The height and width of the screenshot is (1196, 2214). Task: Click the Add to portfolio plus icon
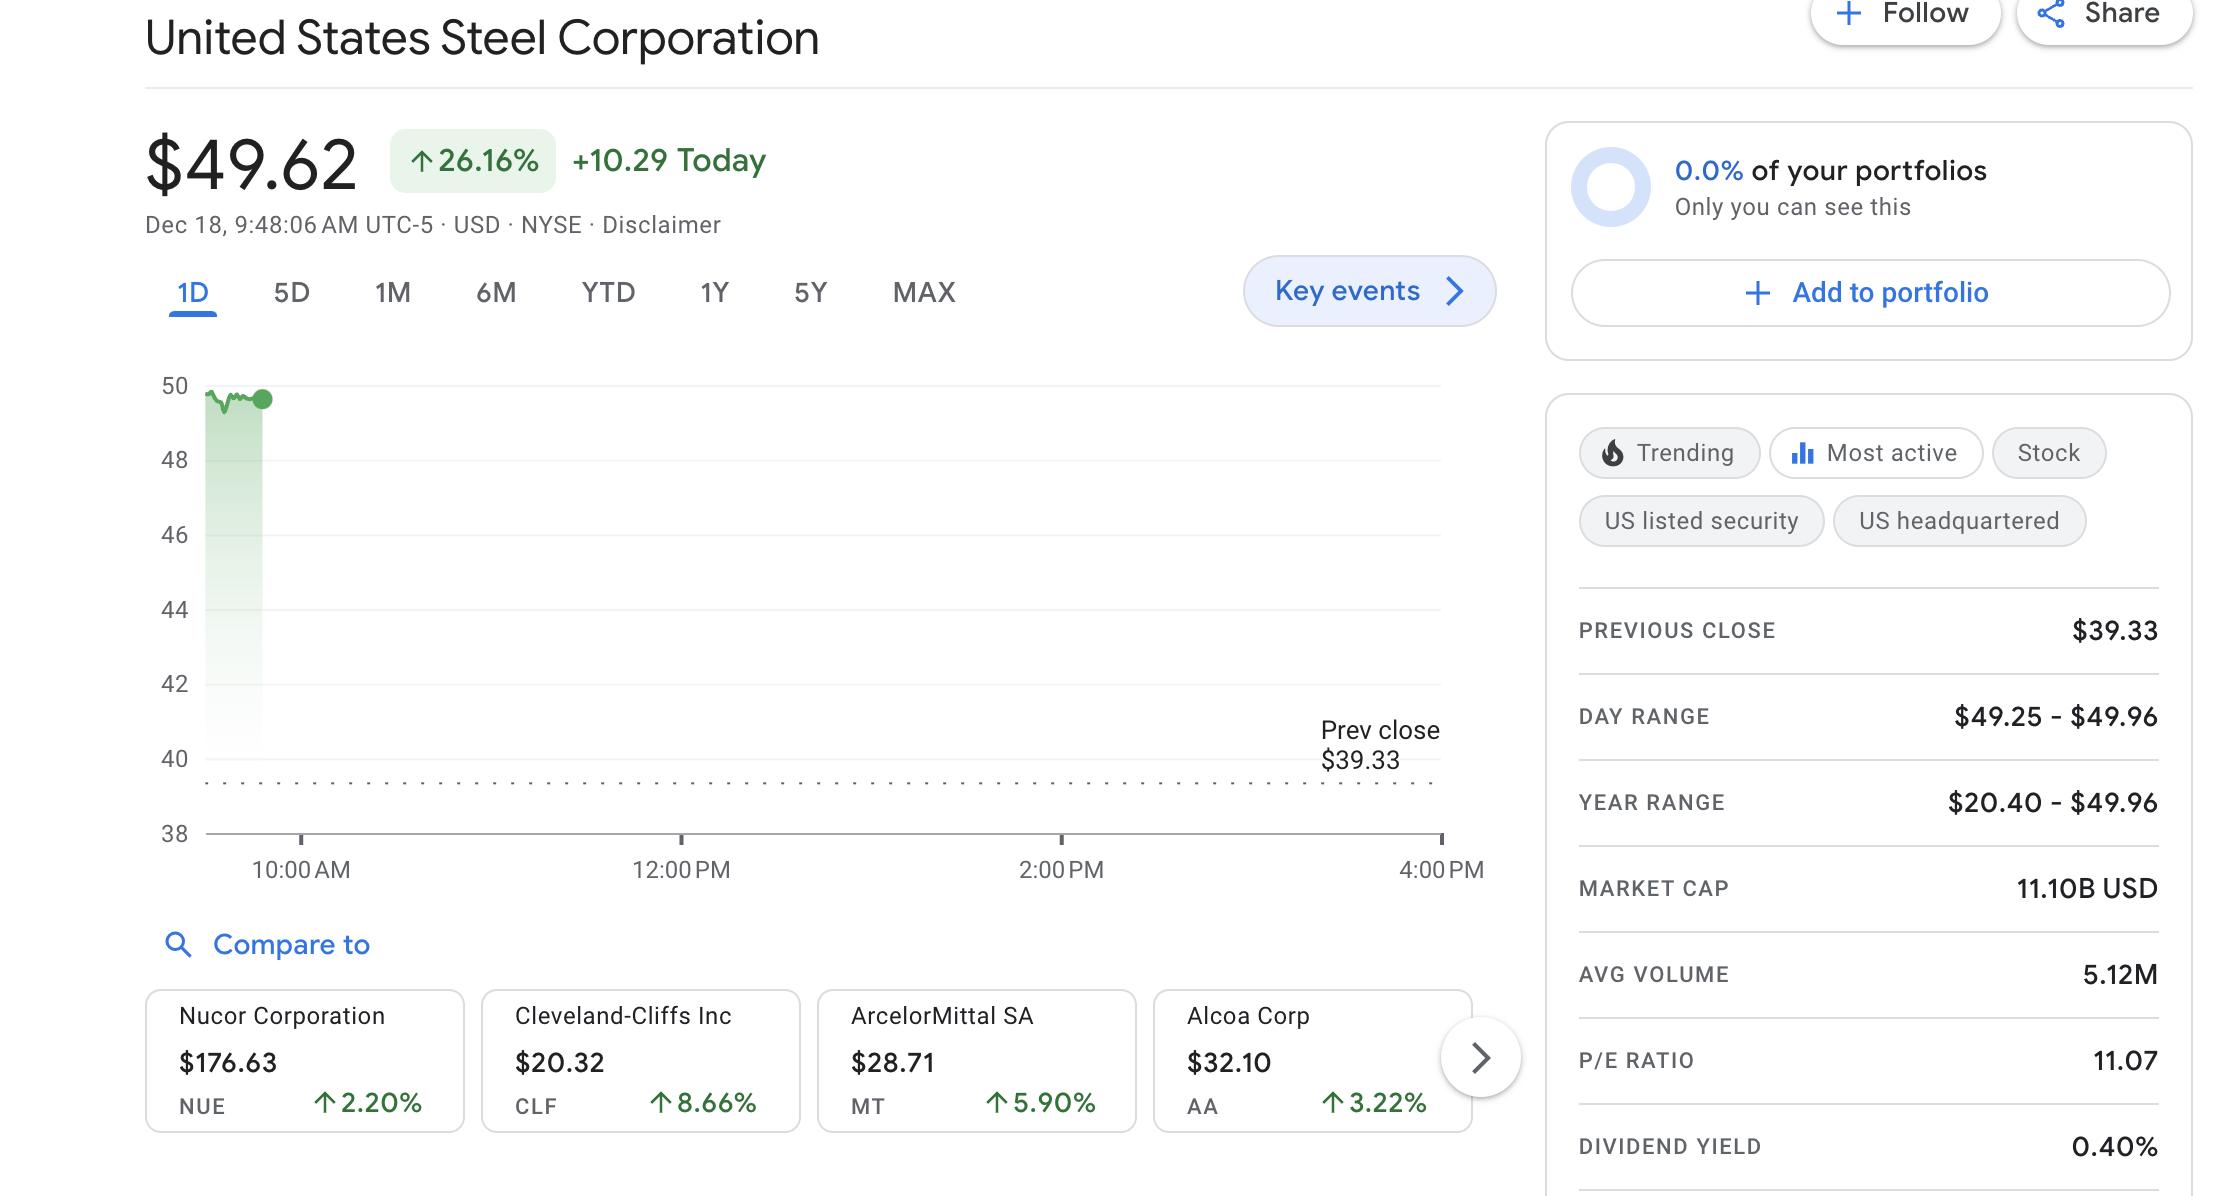tap(1756, 292)
